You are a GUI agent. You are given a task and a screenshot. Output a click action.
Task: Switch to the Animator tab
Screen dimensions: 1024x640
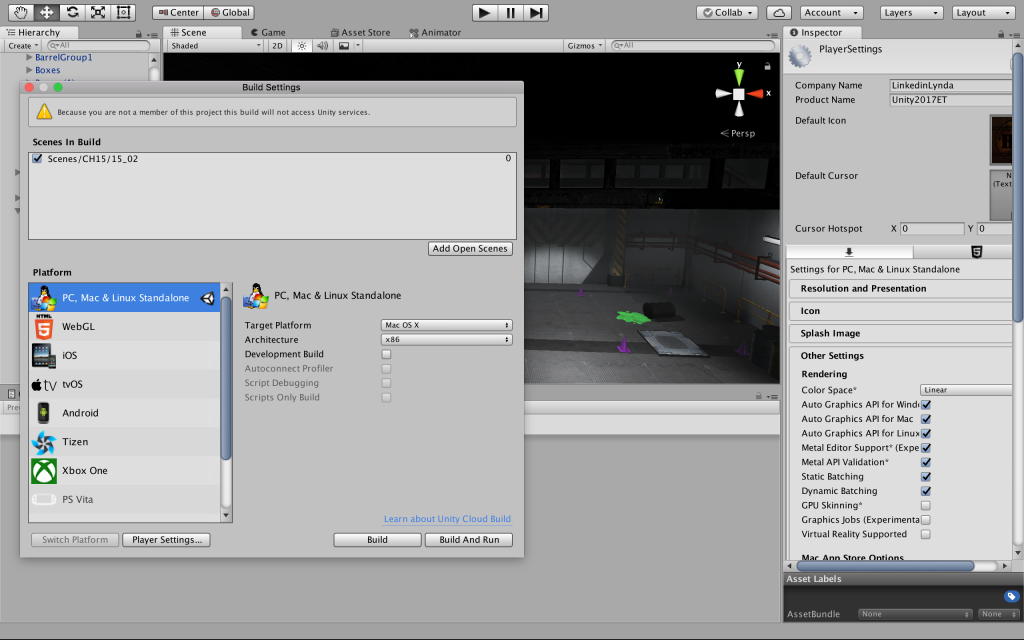point(435,33)
